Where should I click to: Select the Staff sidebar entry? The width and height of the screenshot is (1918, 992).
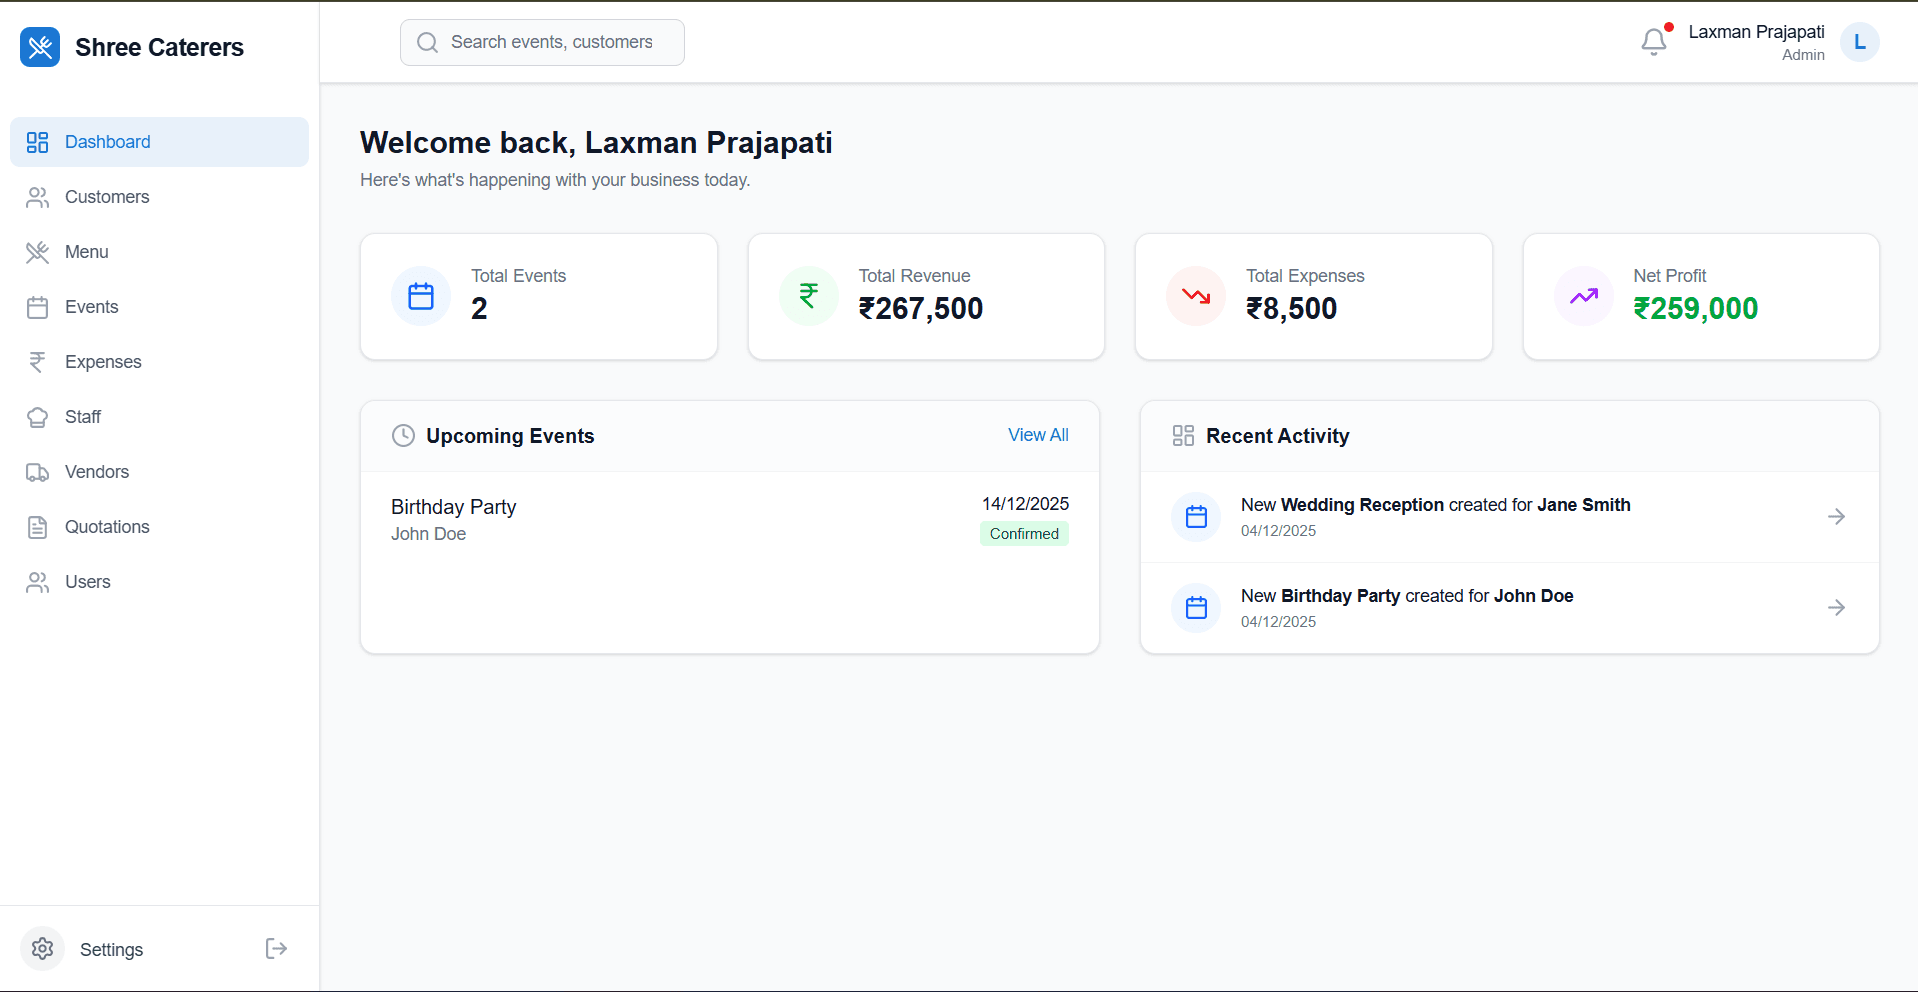click(82, 417)
